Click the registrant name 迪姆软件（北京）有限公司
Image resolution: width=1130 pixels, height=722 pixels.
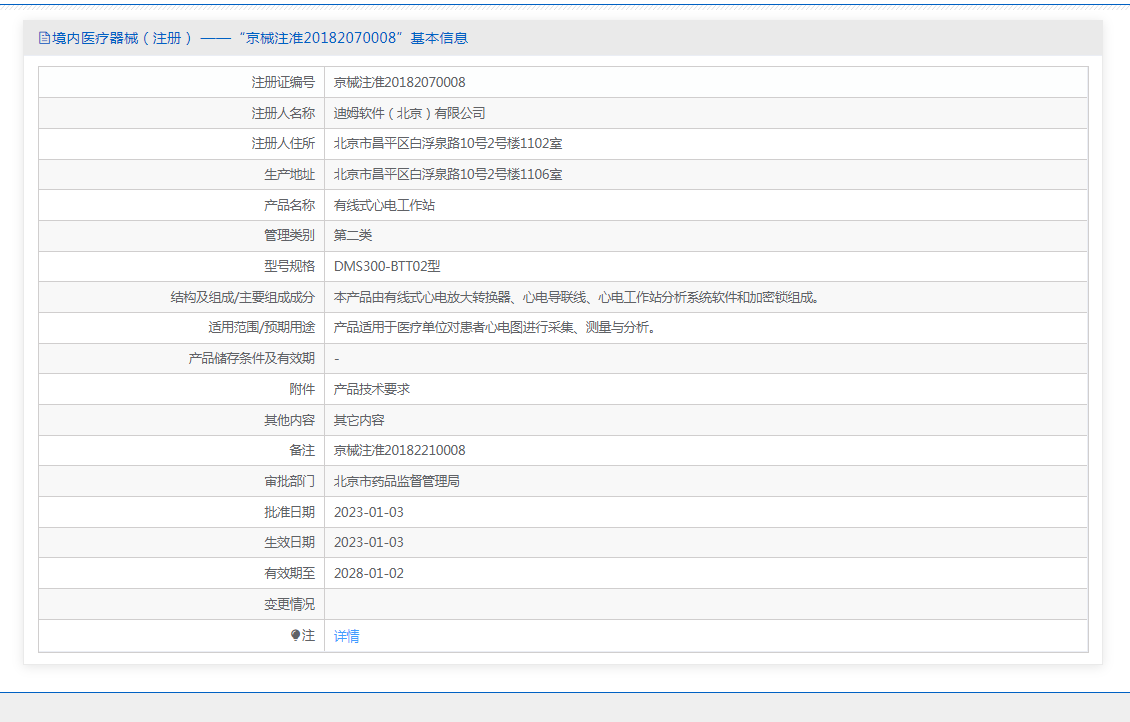click(x=409, y=113)
